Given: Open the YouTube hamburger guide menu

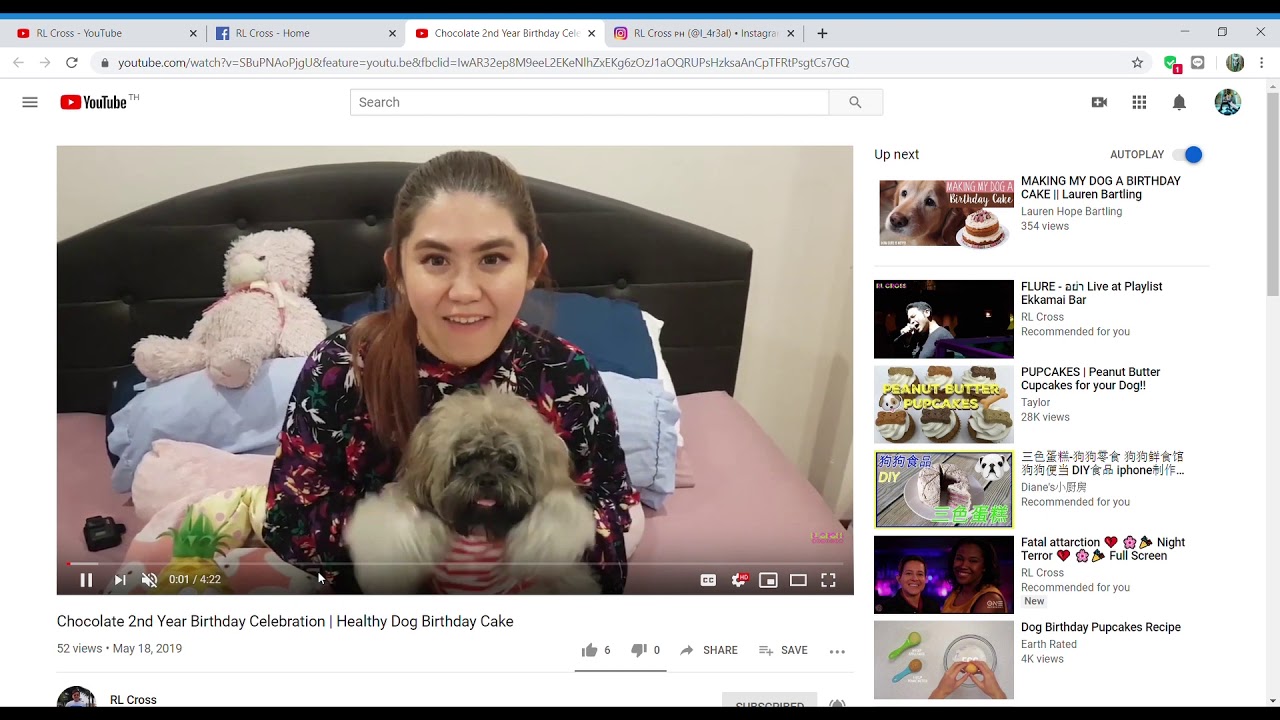Looking at the screenshot, I should (30, 102).
